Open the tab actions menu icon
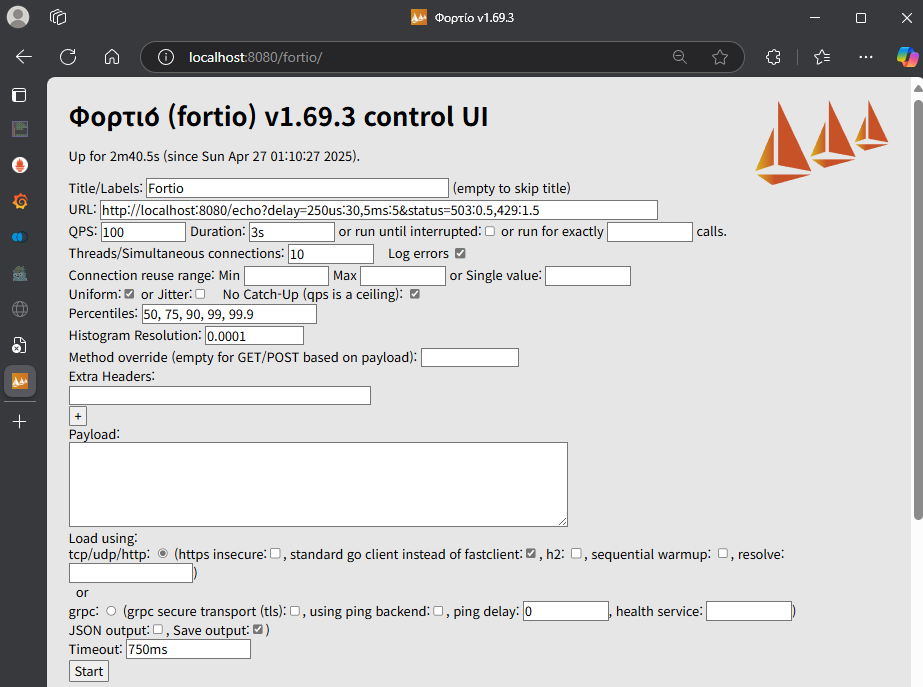The height and width of the screenshot is (687, 923). pos(58,17)
